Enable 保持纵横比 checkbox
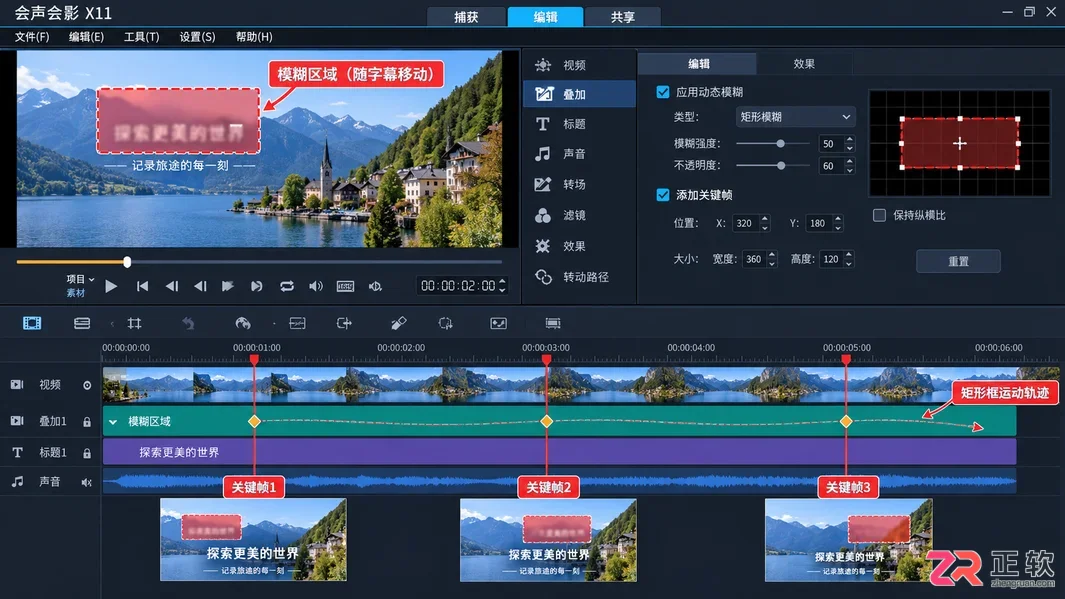The width and height of the screenshot is (1065, 599). pos(880,215)
